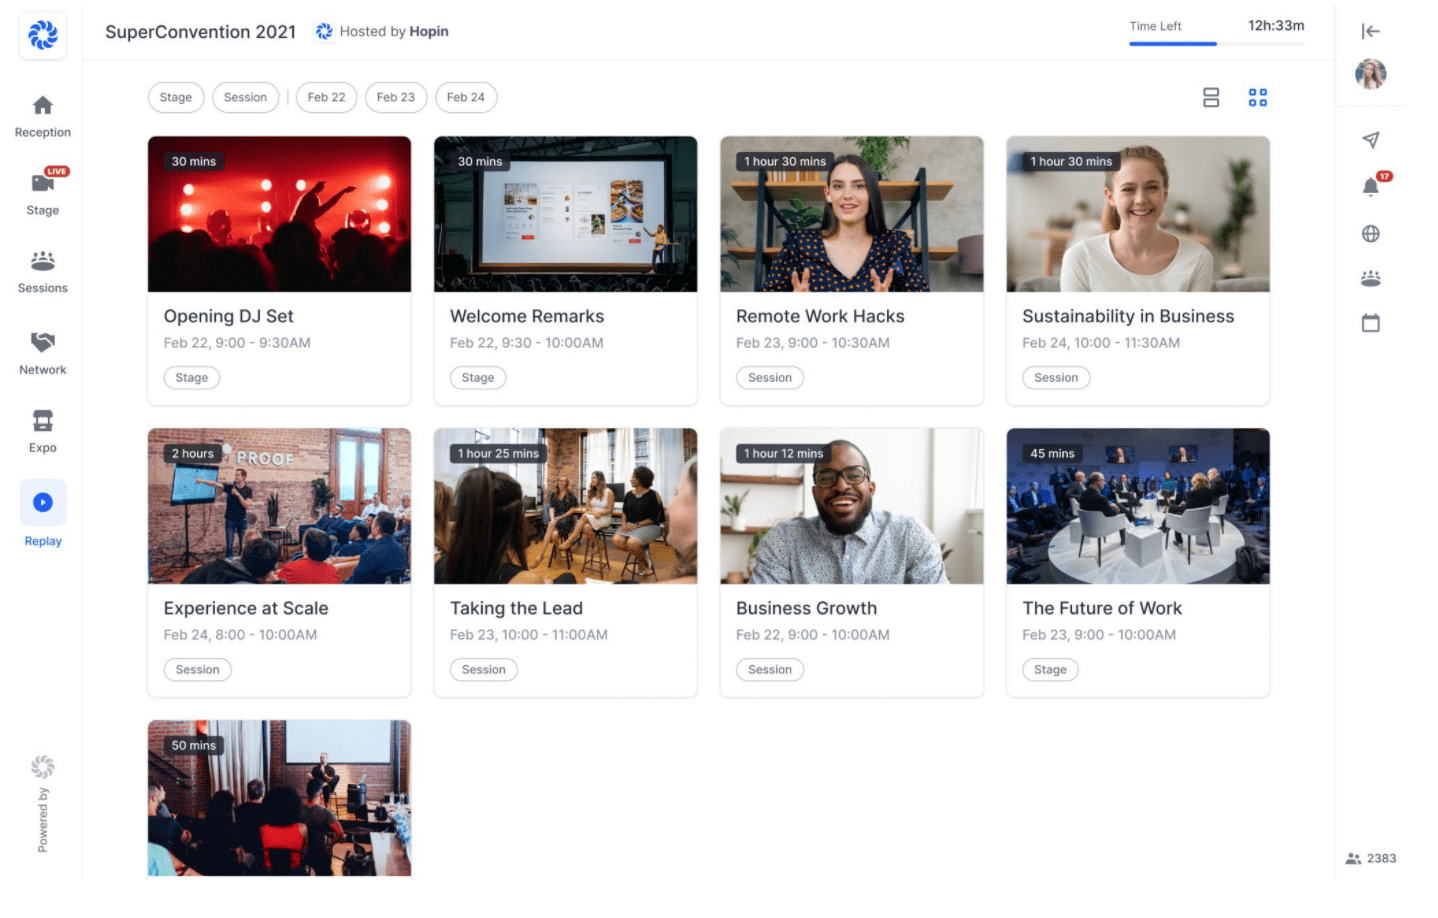Click the Powered by Hopin logo
Viewport: 1438px width, 918px height.
[x=43, y=767]
